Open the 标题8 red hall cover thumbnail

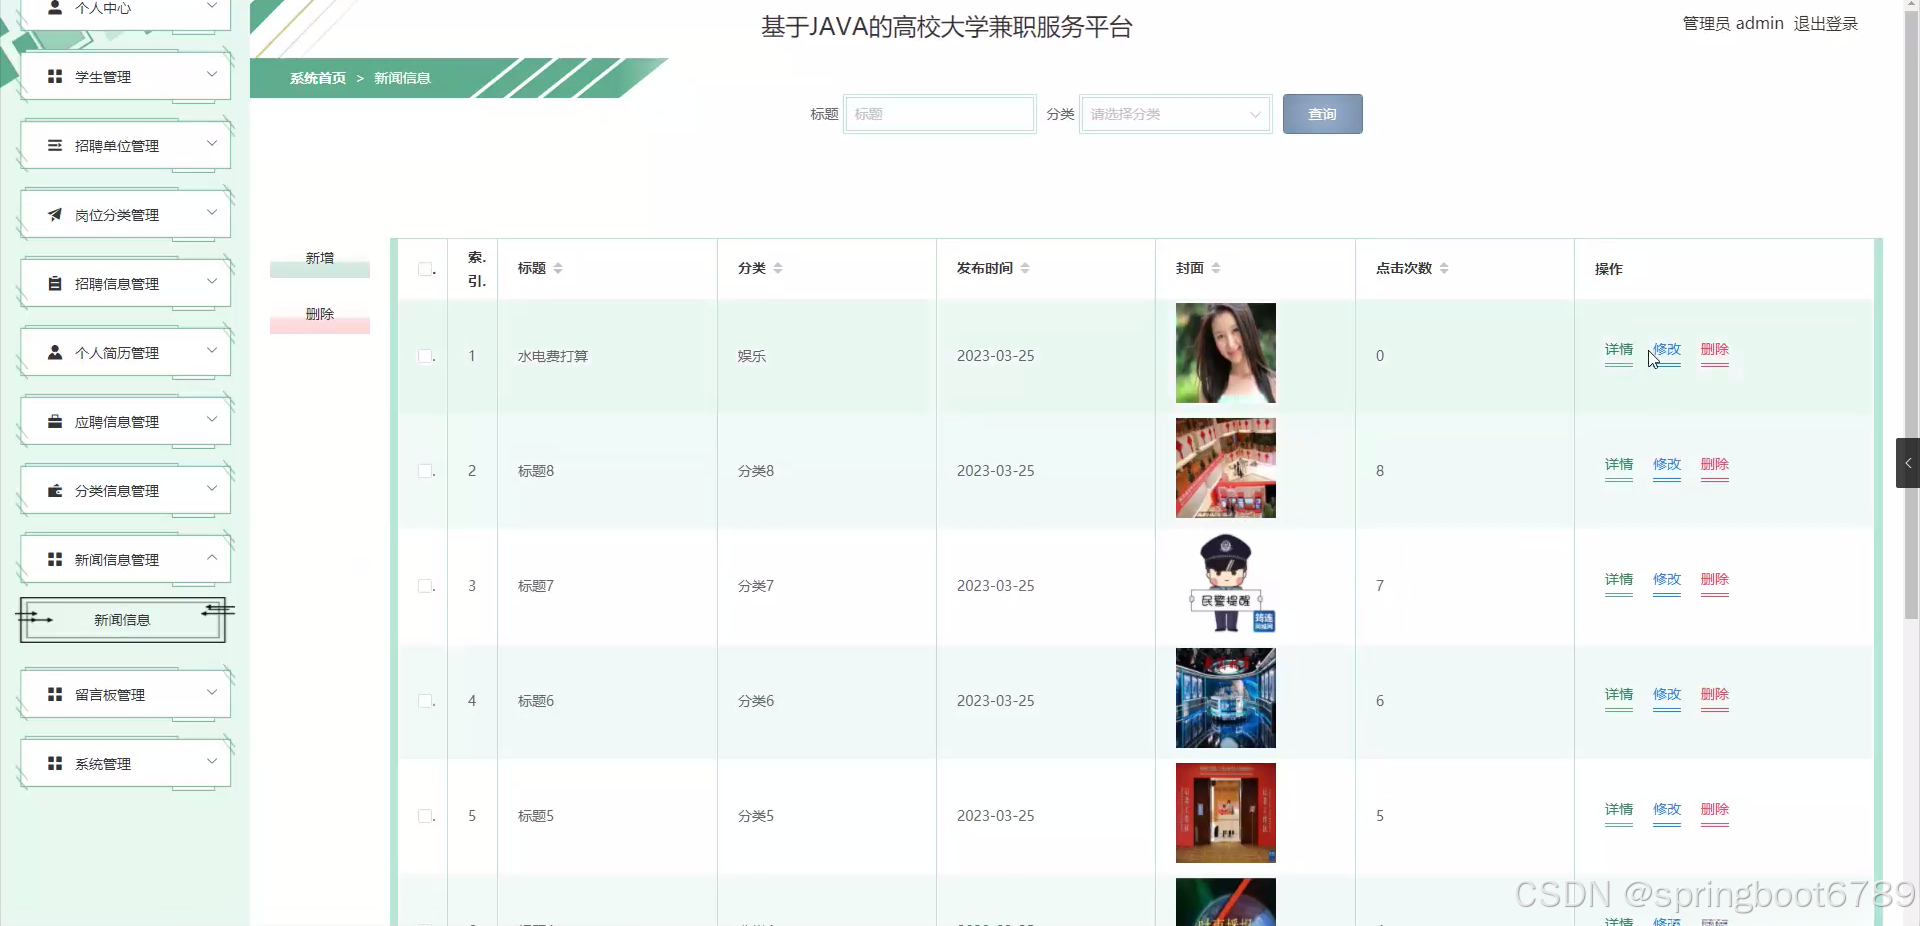coord(1226,468)
